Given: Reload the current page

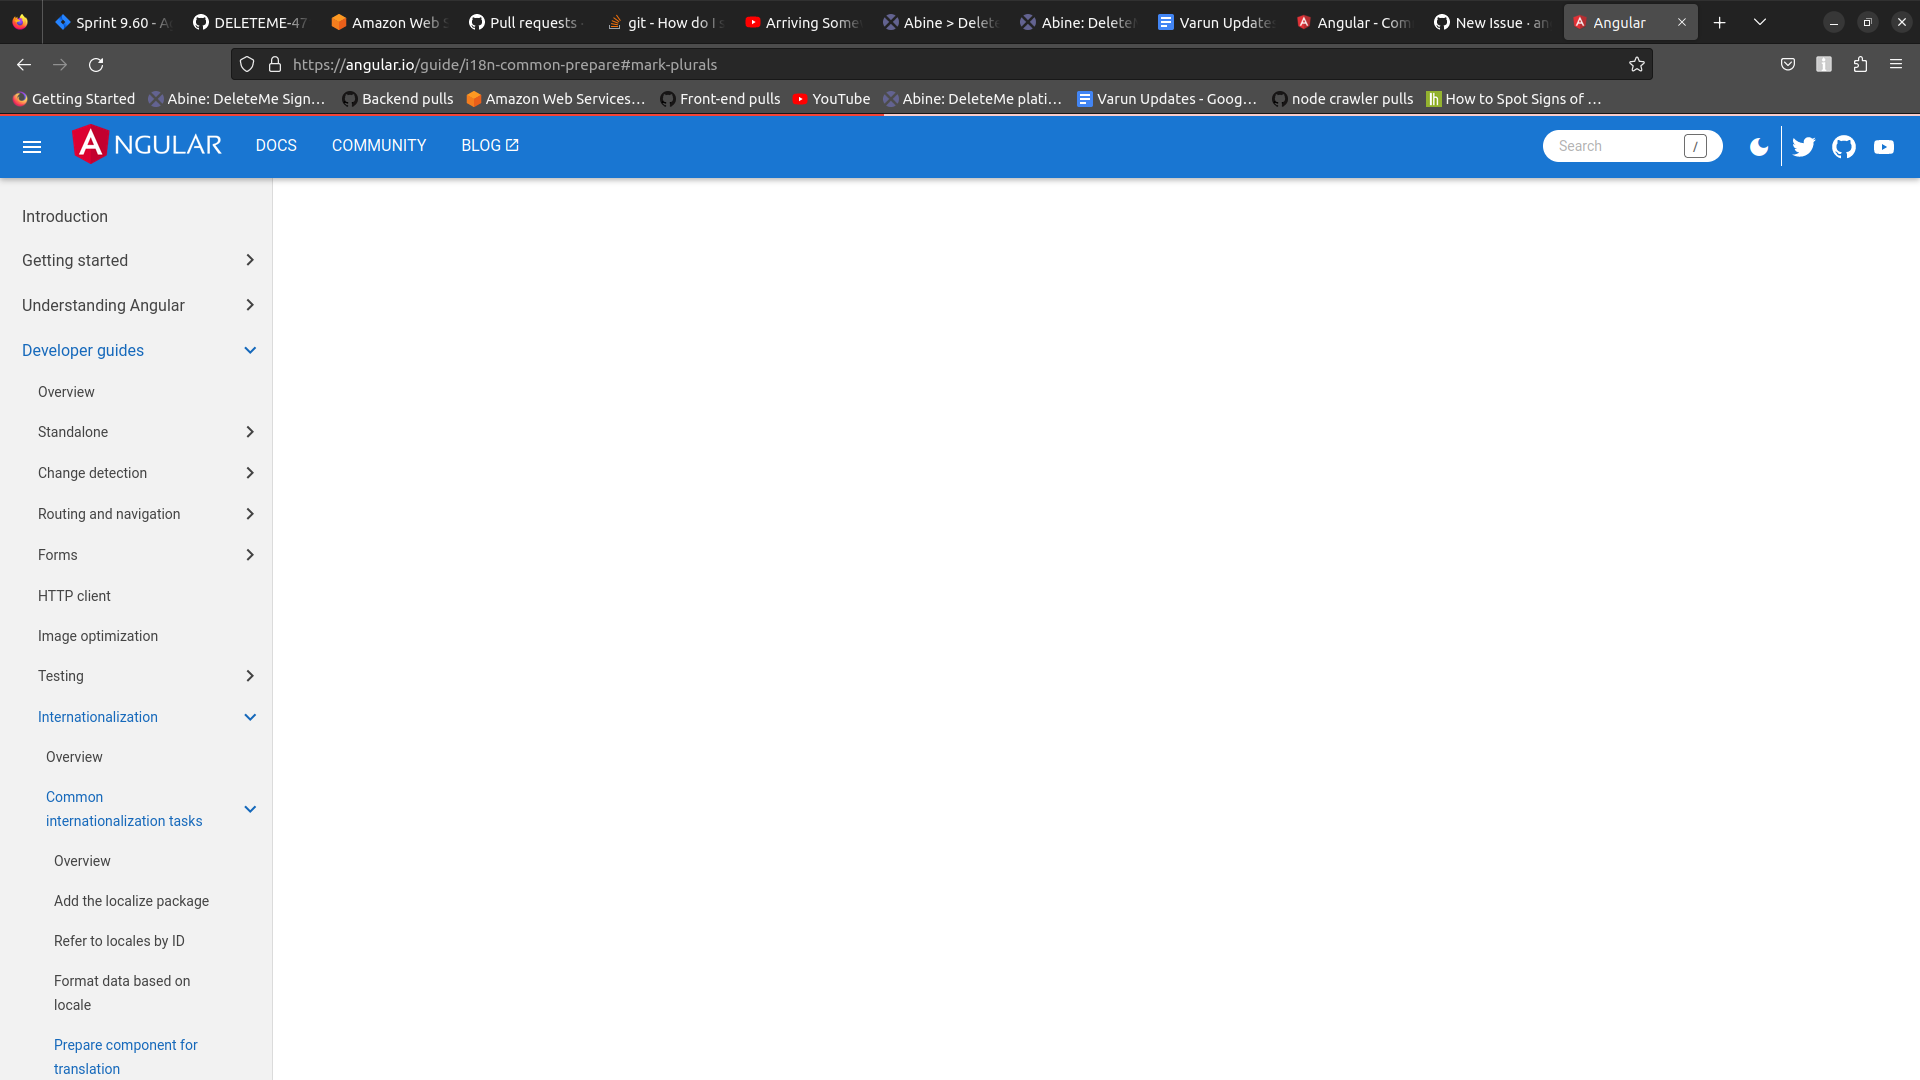Looking at the screenshot, I should tap(96, 64).
